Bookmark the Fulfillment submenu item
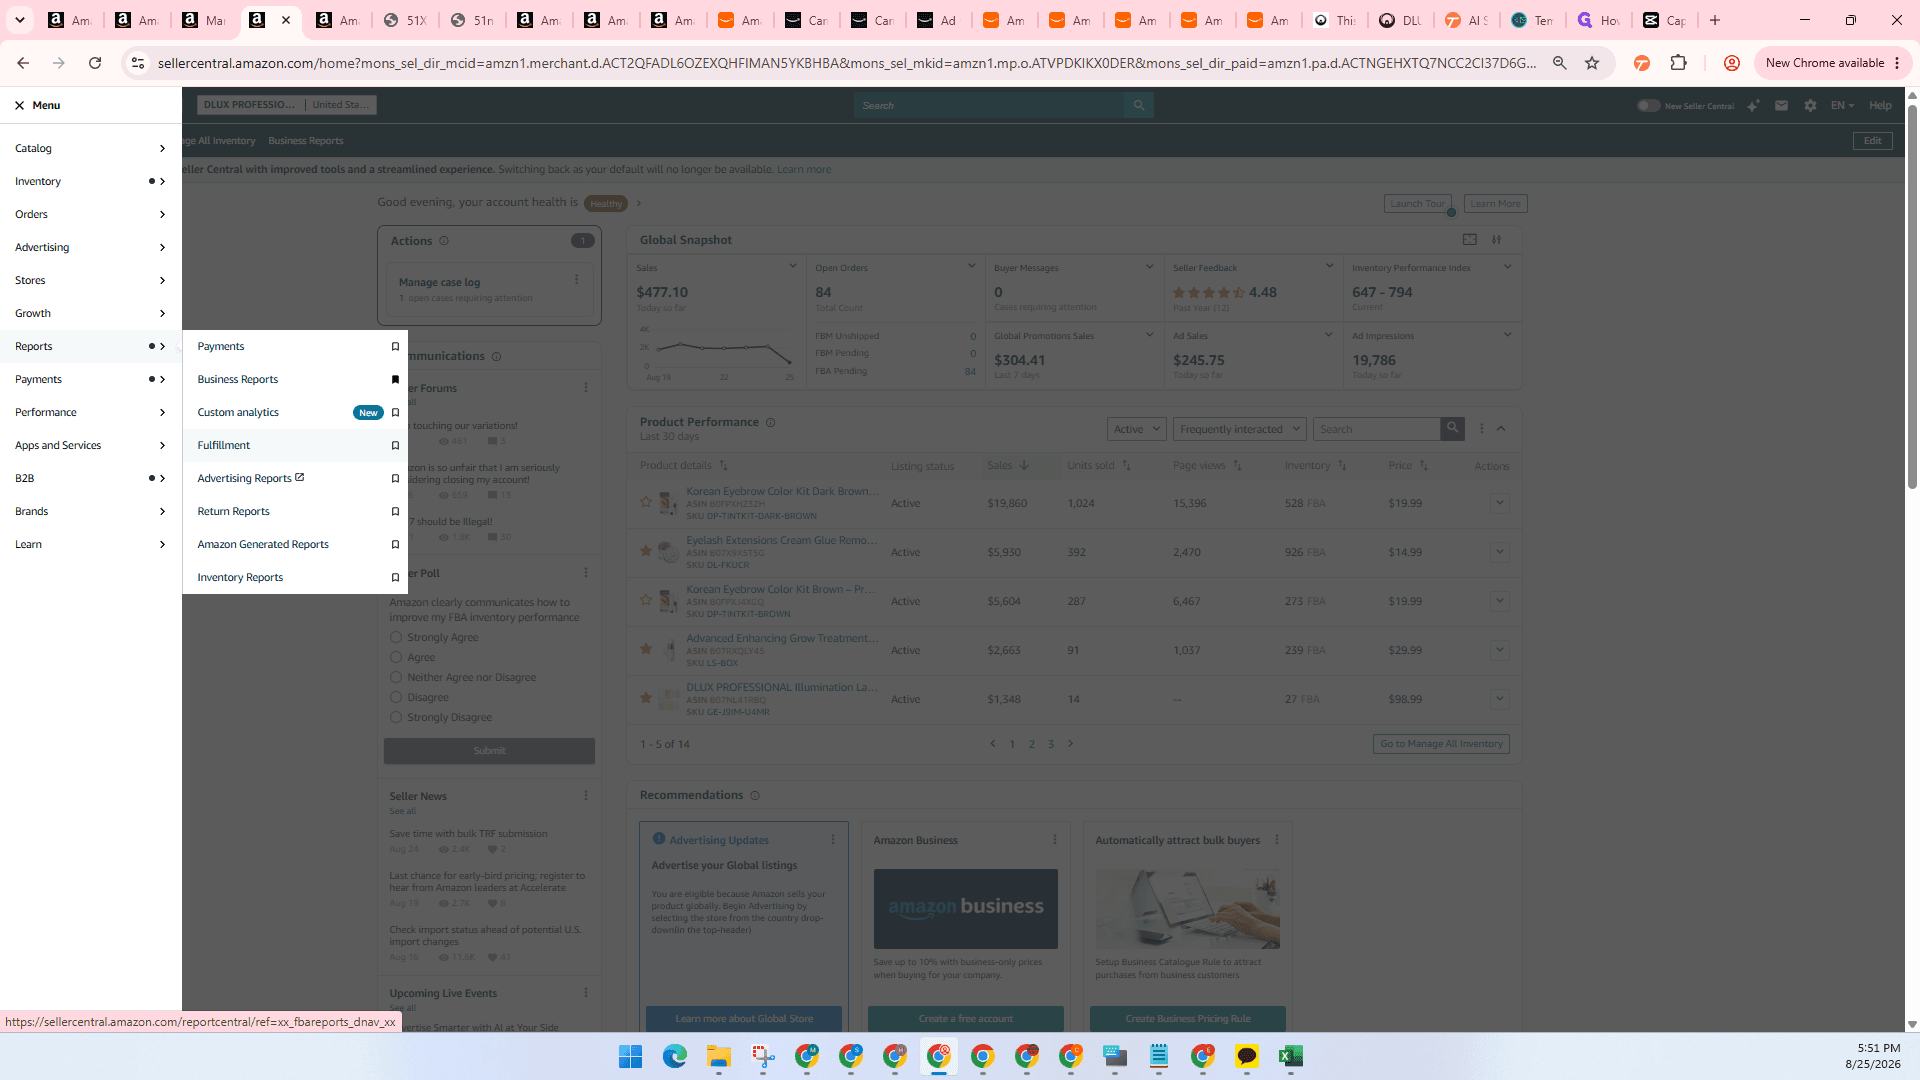The width and height of the screenshot is (1920, 1080). pyautogui.click(x=395, y=446)
